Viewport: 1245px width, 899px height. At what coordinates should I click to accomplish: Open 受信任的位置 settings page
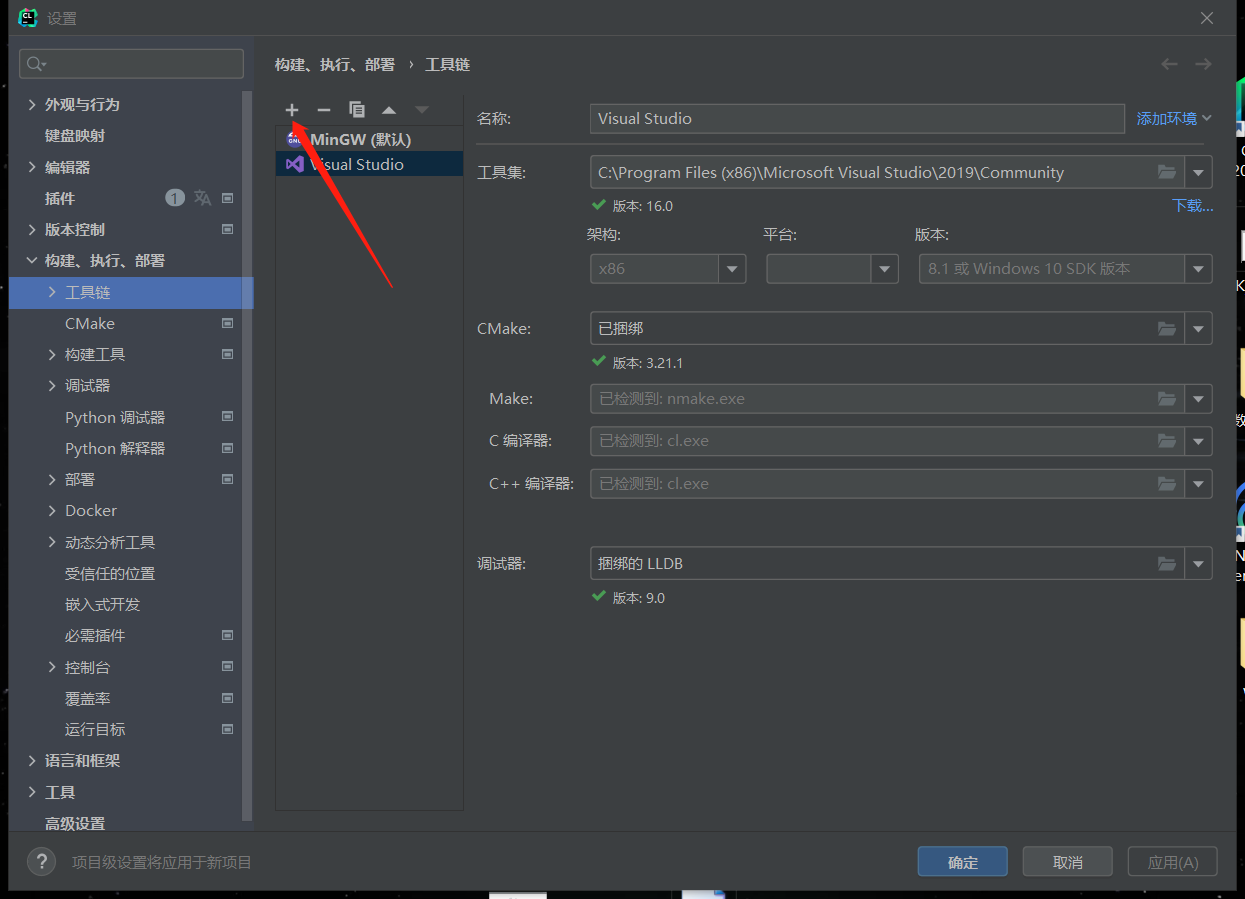(x=110, y=573)
